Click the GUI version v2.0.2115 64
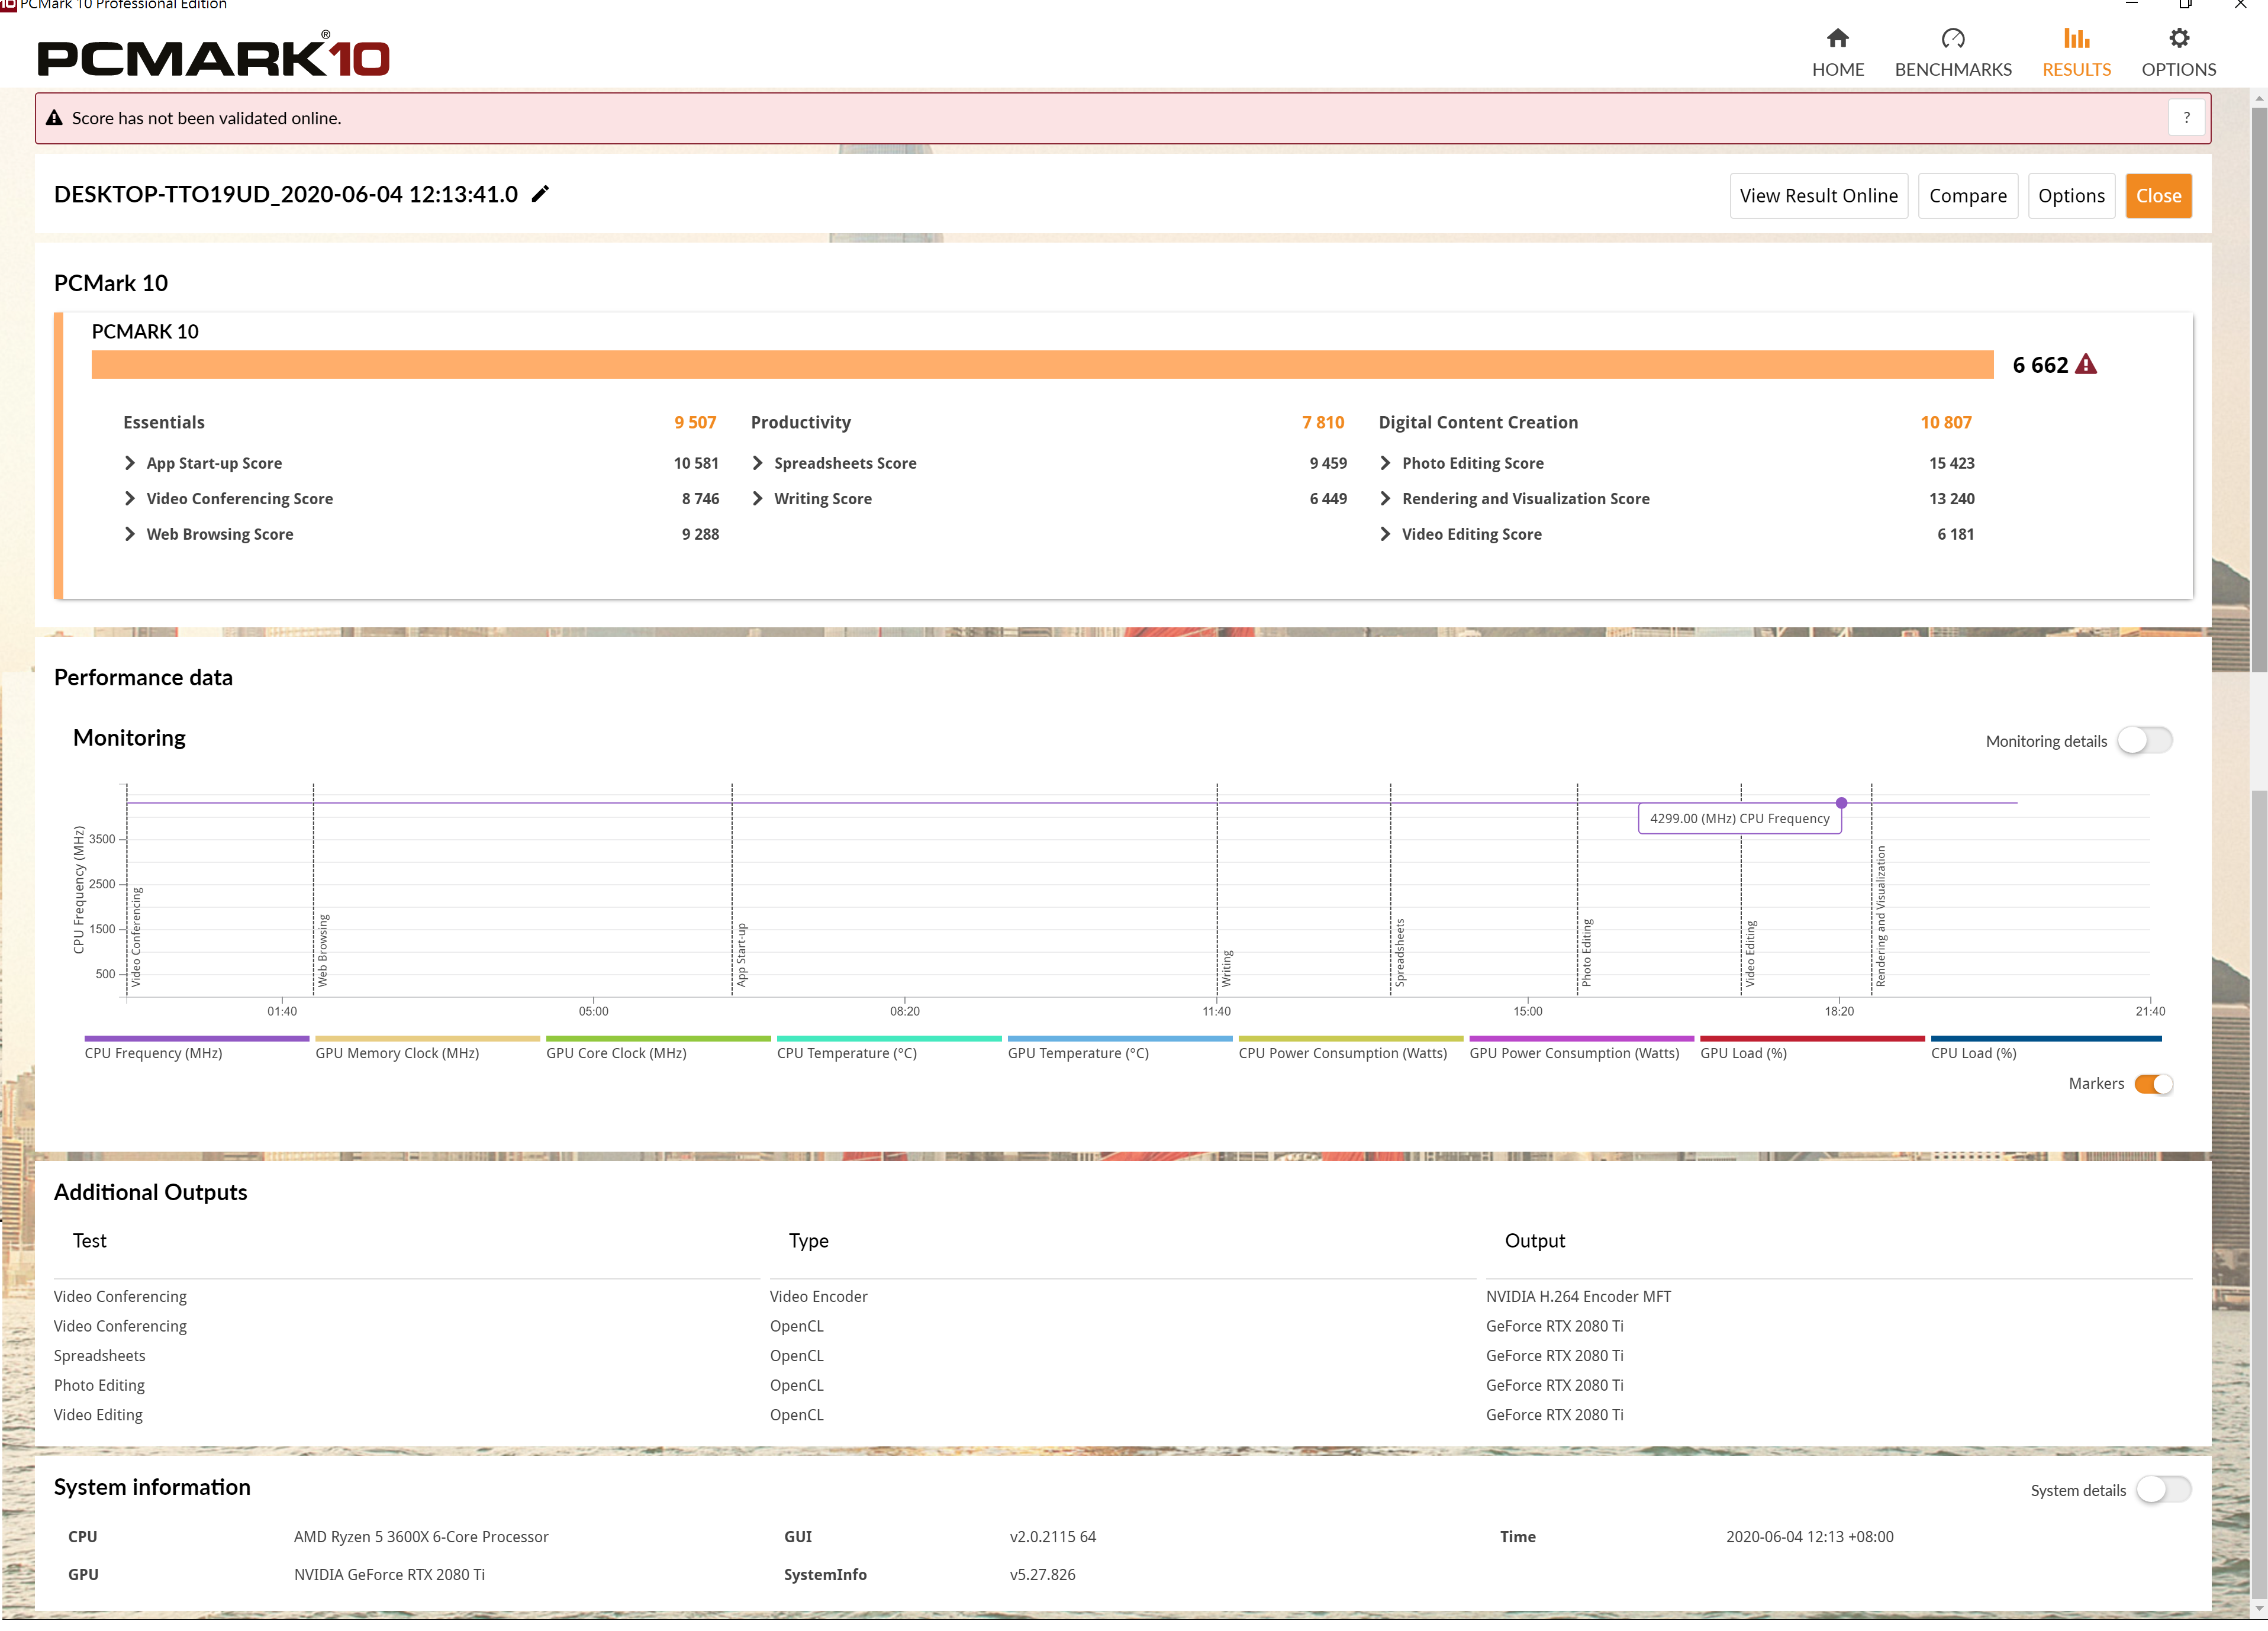The width and height of the screenshot is (2268, 1631). tap(1053, 1536)
